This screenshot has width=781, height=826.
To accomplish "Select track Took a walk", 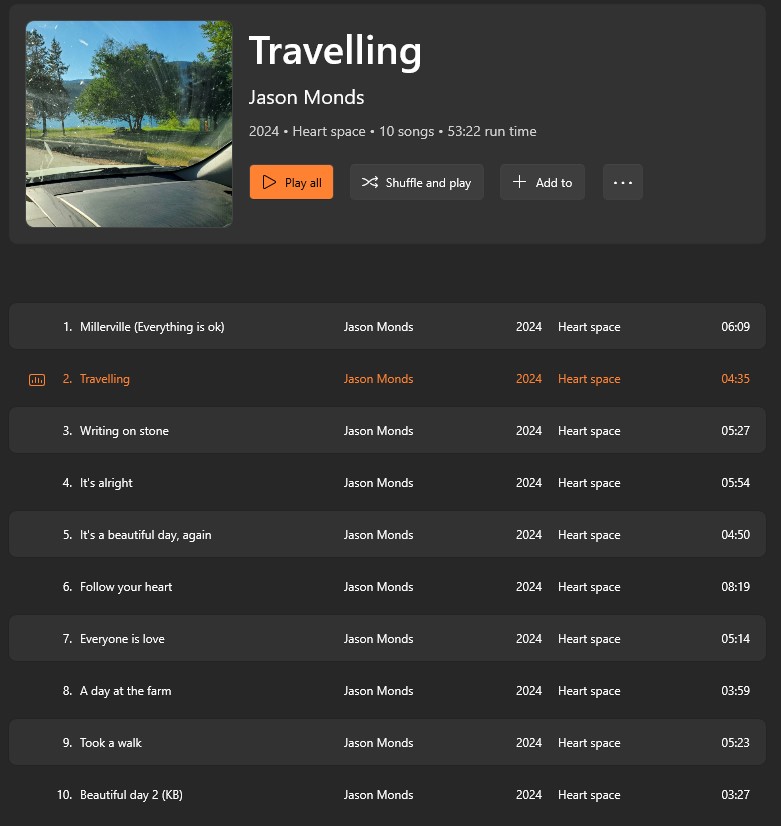I will 111,743.
